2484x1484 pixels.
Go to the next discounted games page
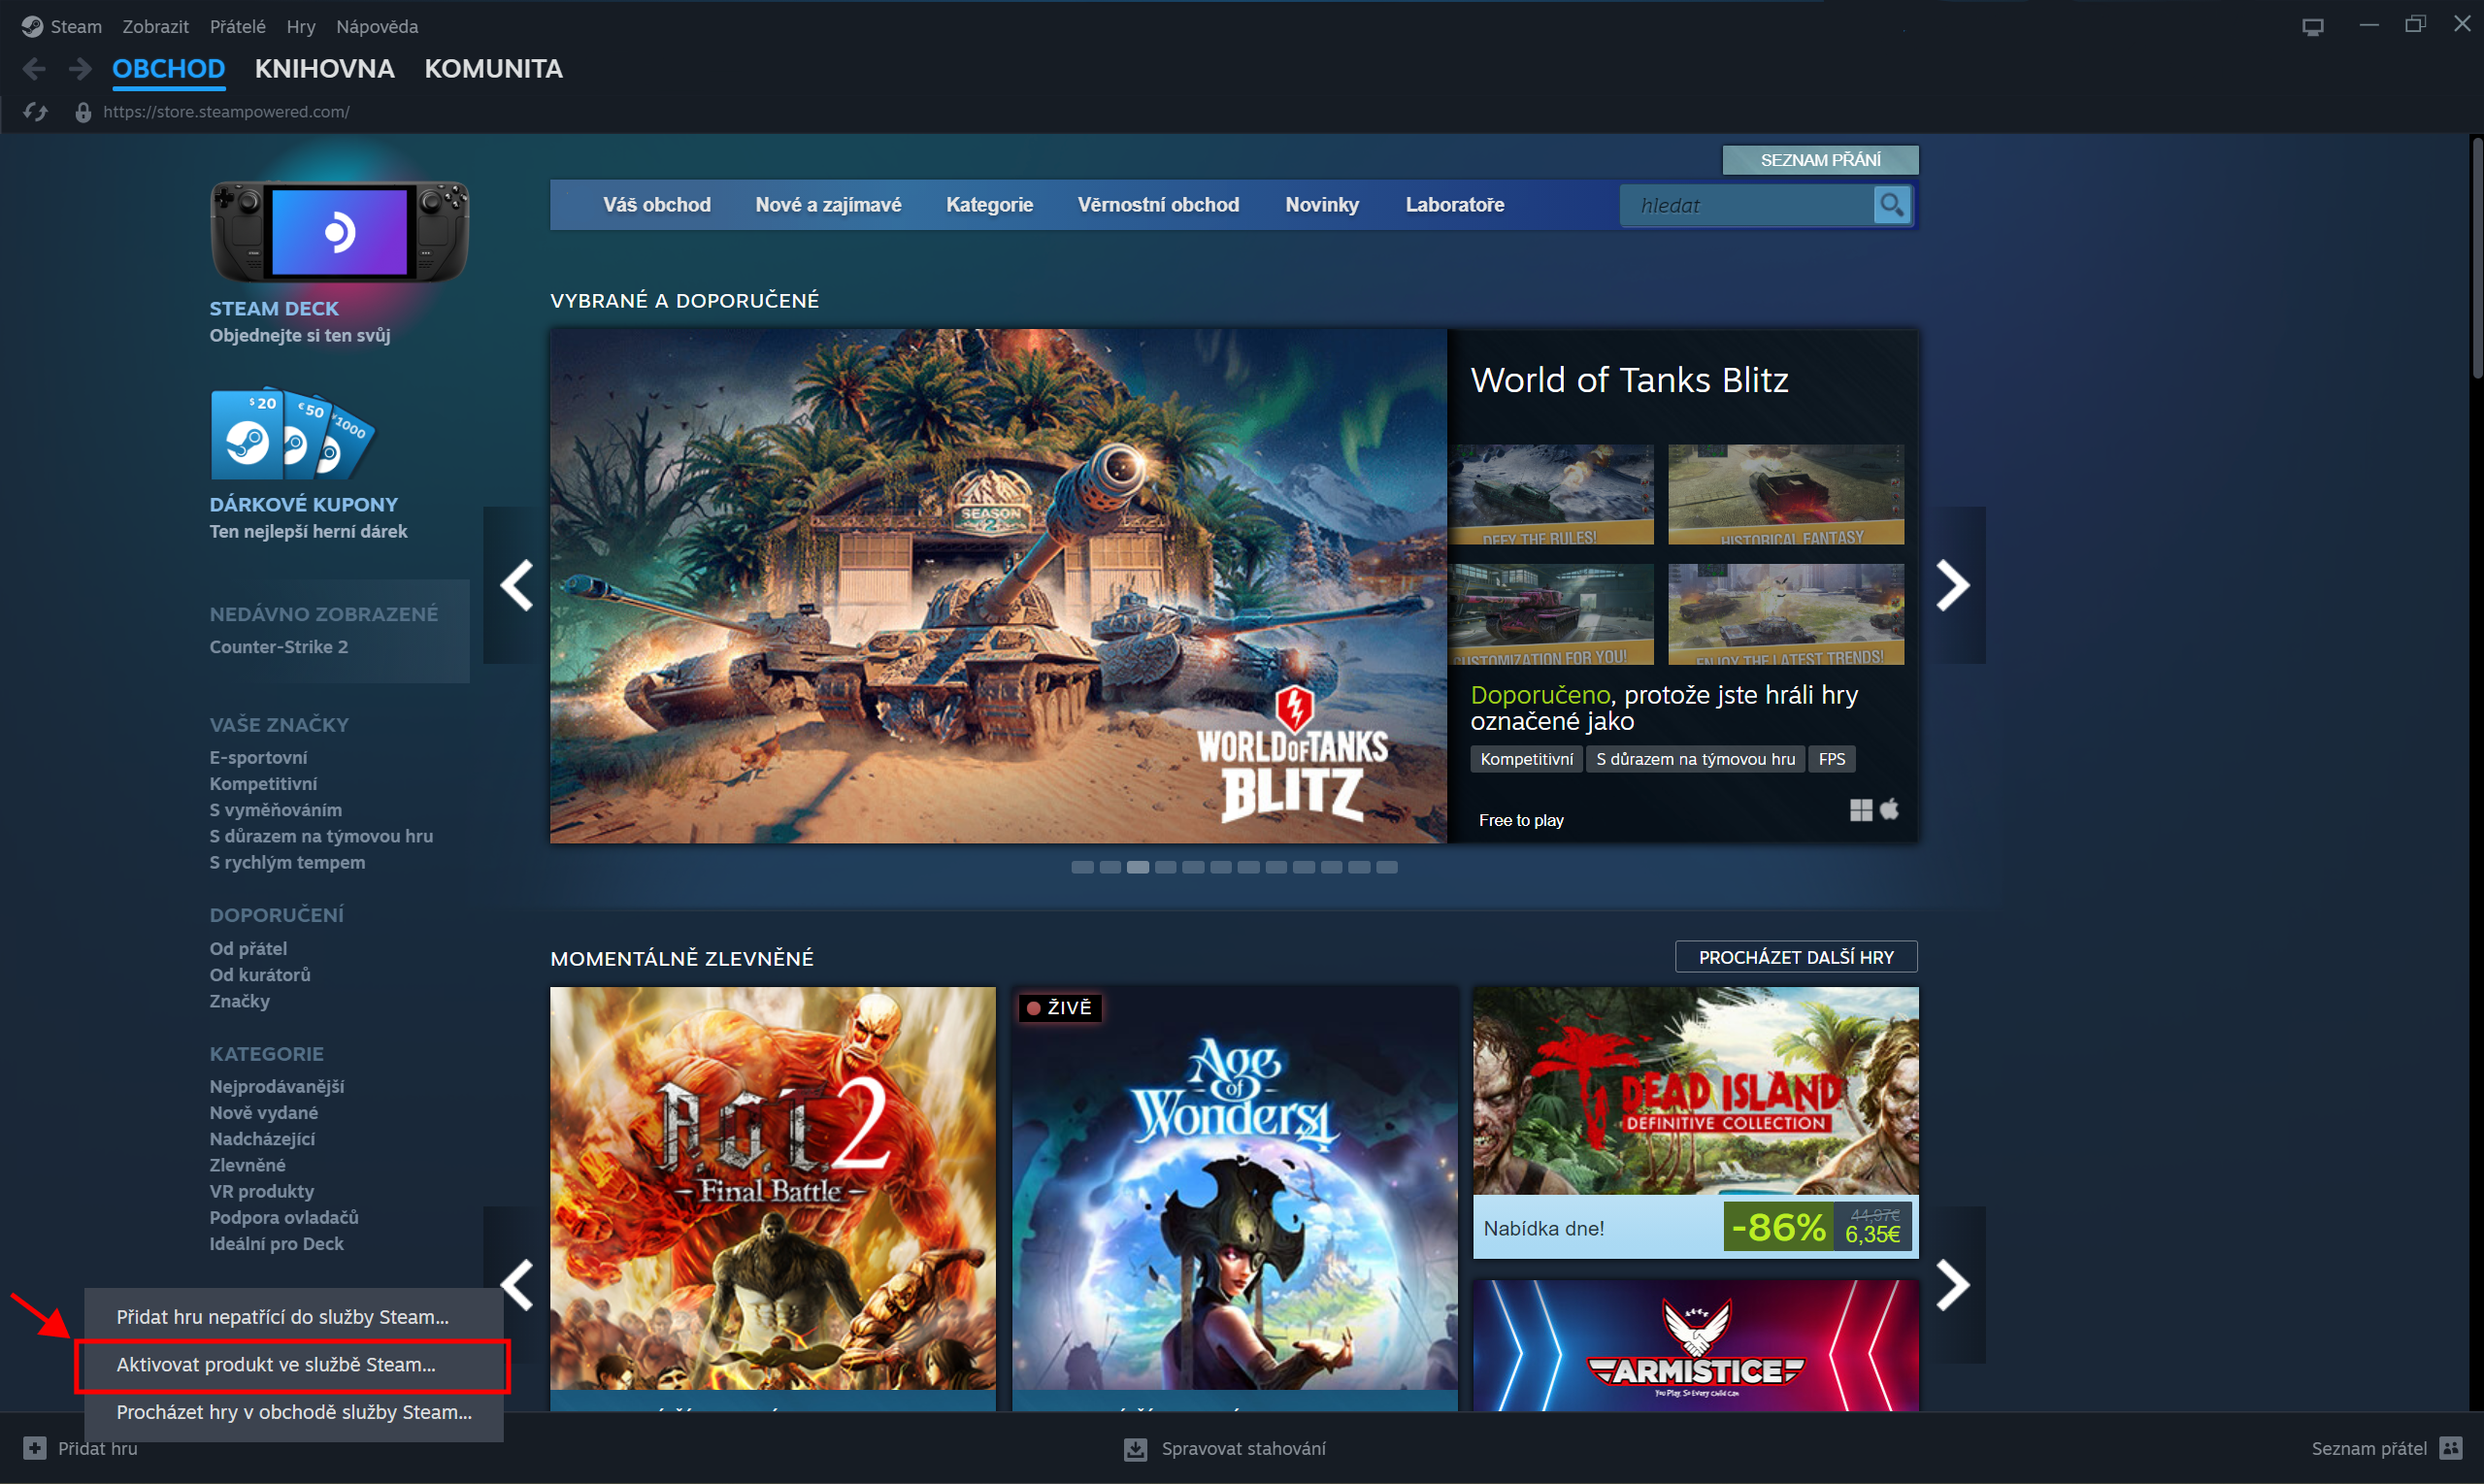[x=1952, y=1285]
